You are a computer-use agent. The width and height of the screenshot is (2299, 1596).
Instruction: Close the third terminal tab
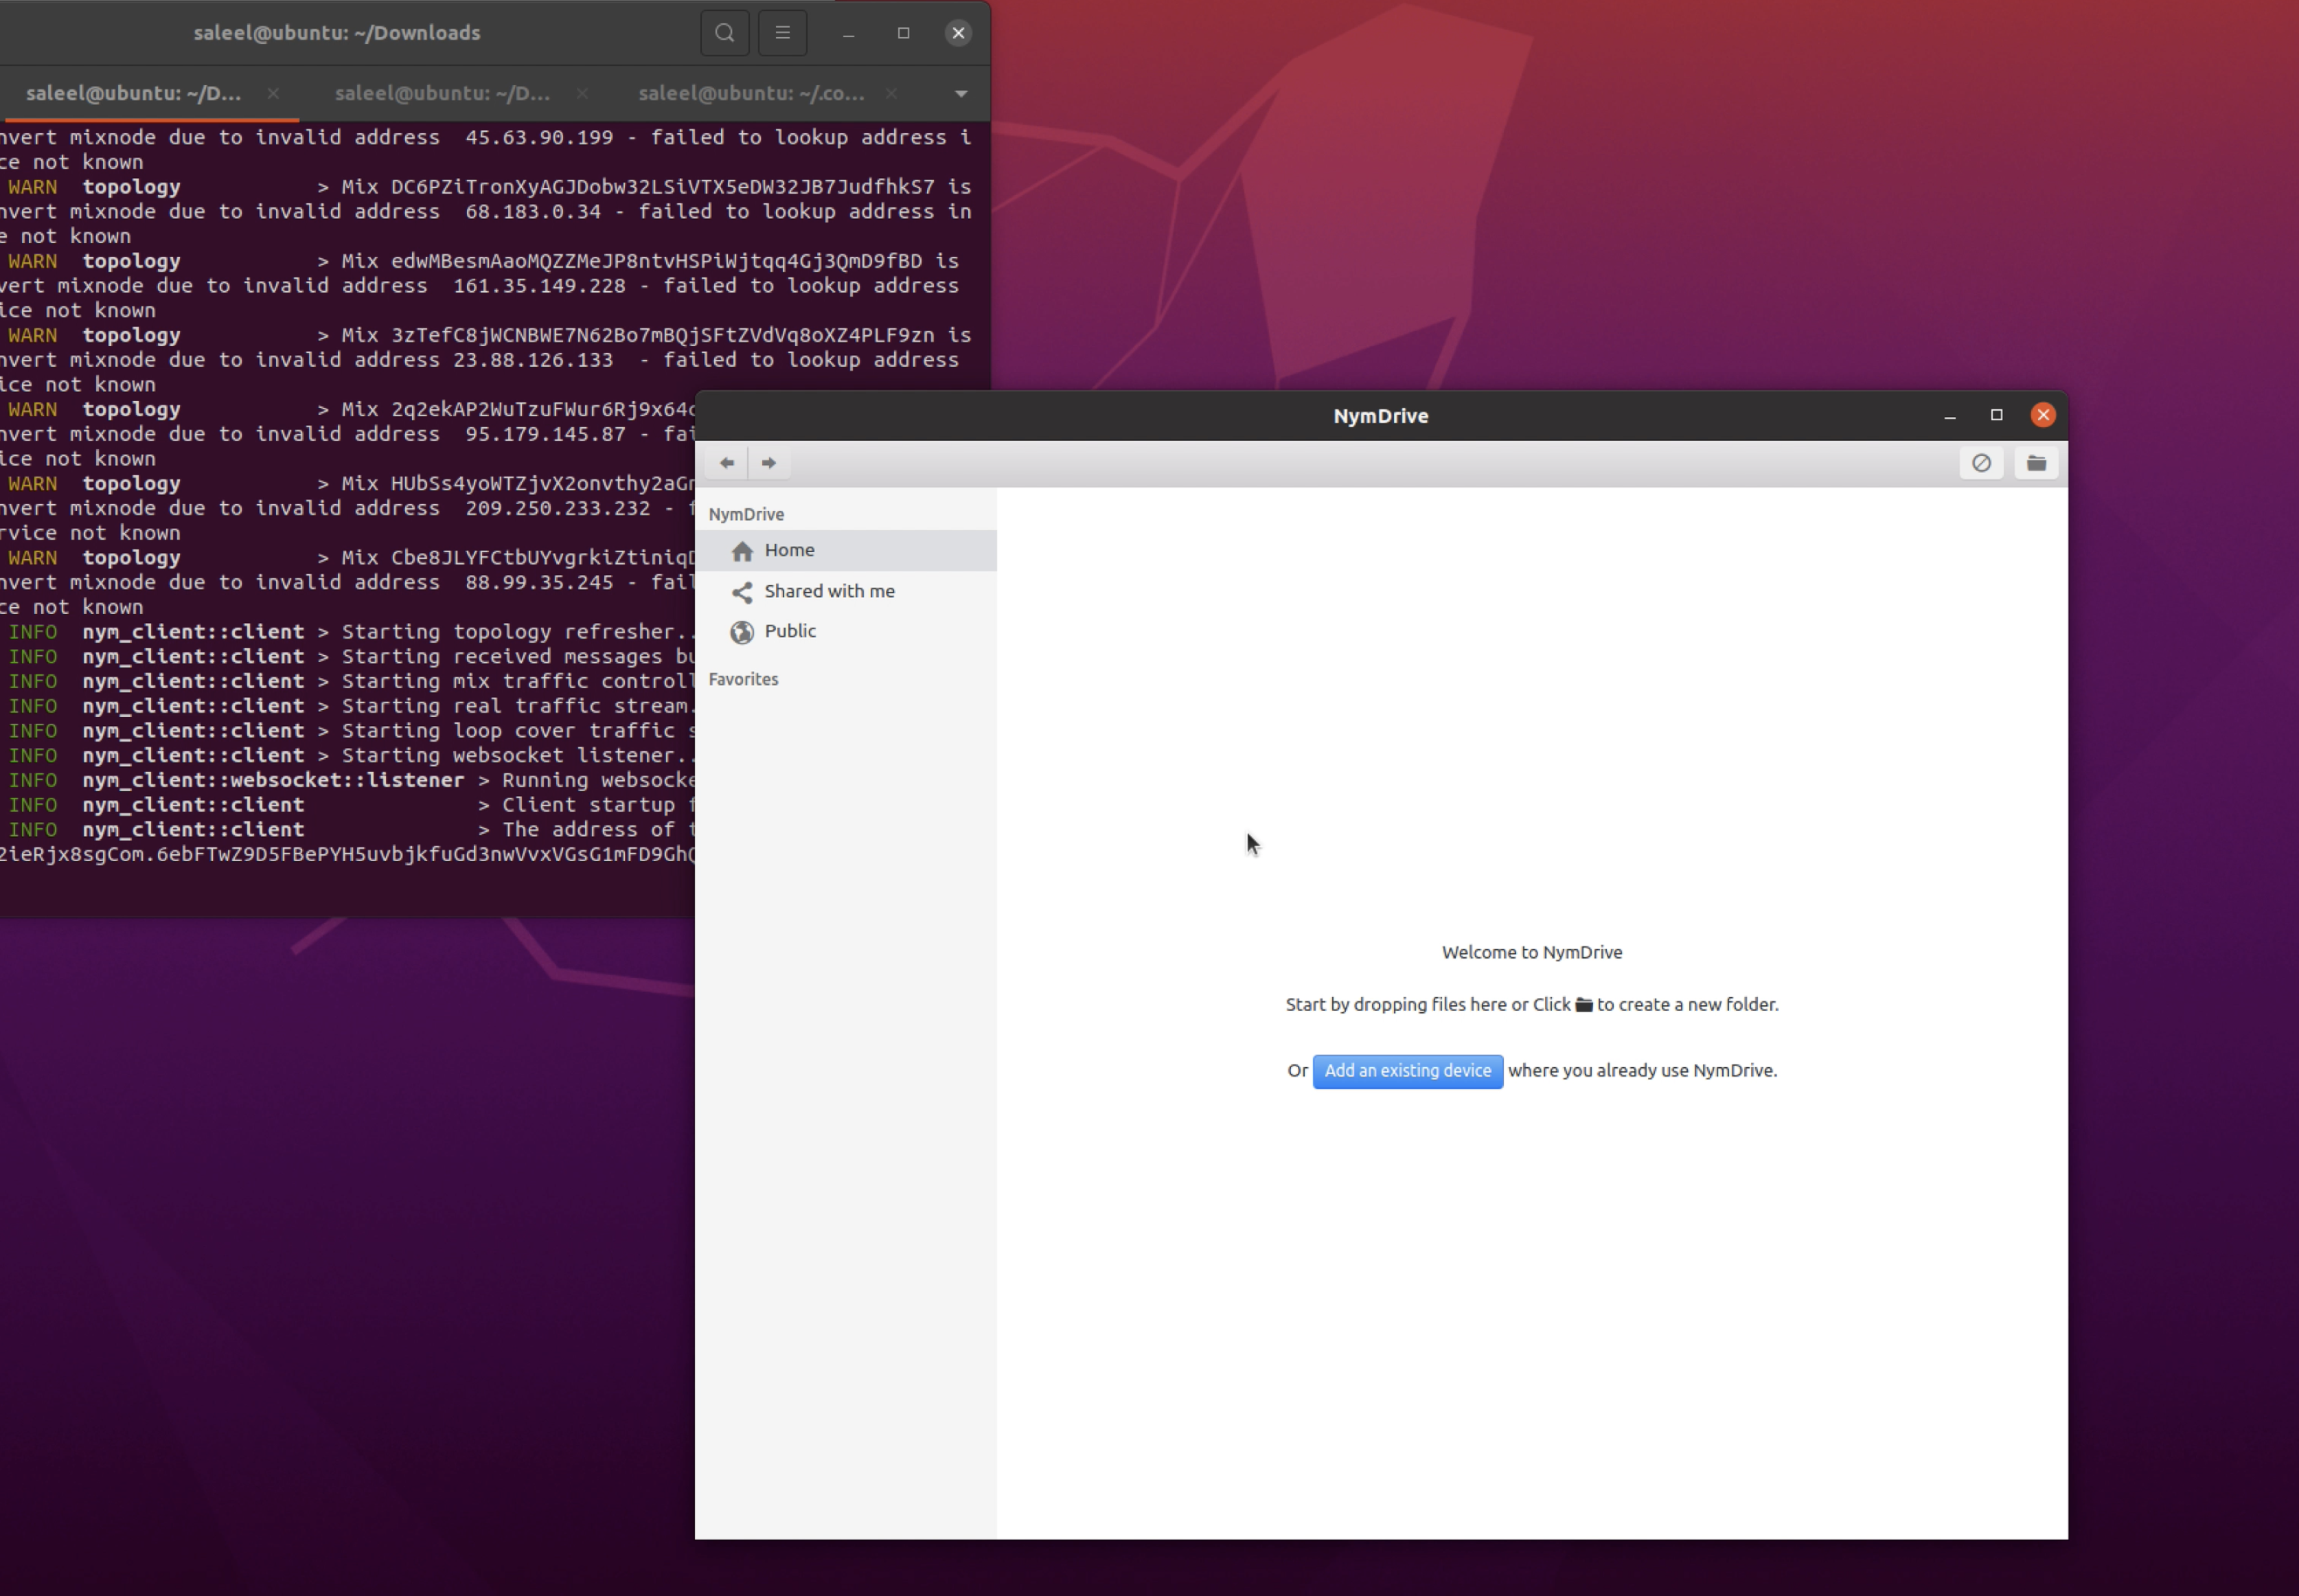[891, 93]
